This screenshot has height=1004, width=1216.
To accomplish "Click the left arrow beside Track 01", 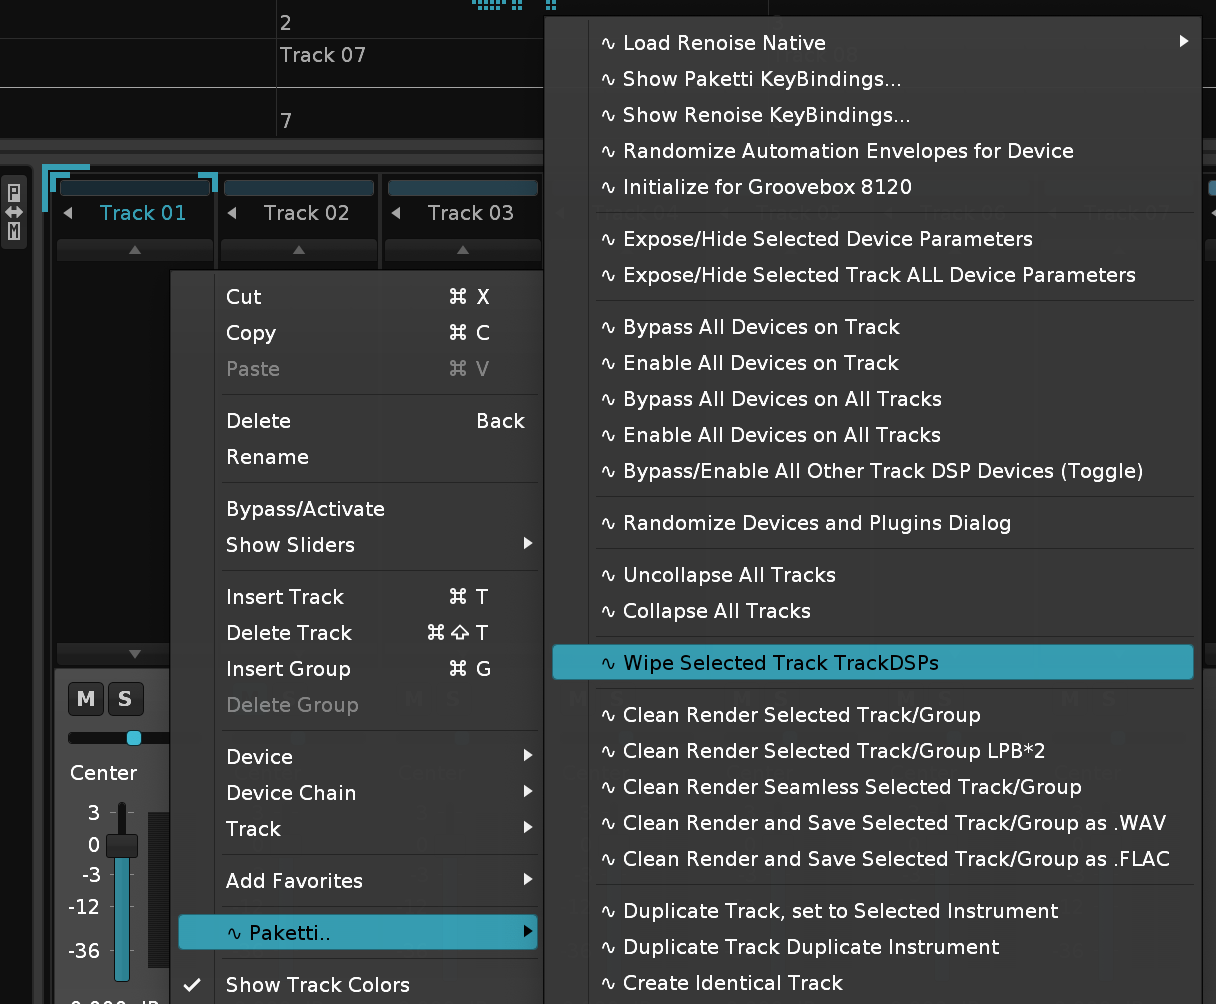I will click(68, 213).
